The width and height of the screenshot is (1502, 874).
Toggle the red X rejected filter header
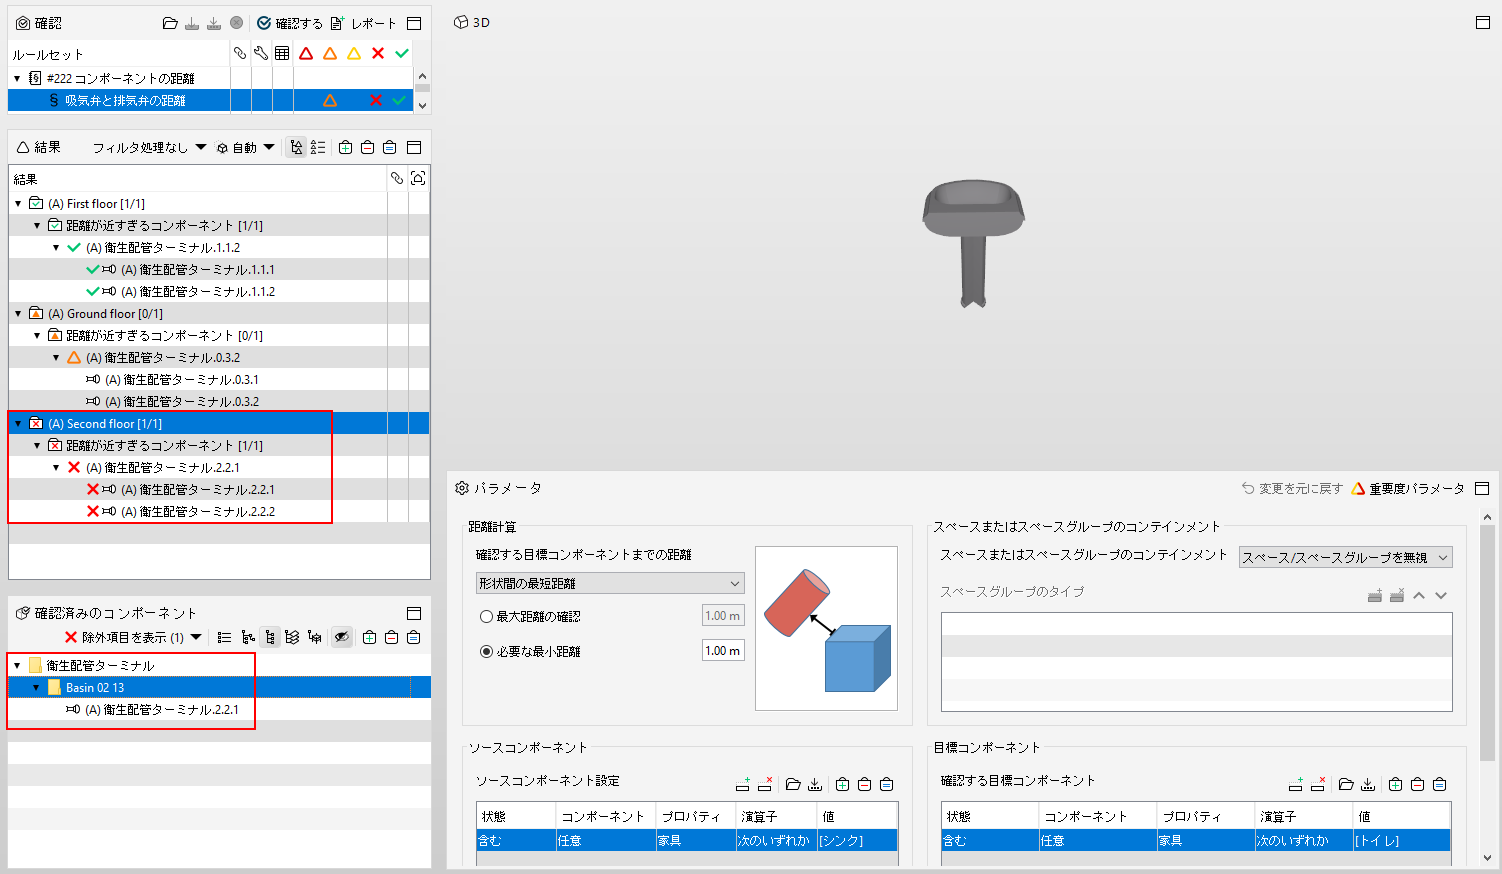coord(378,53)
